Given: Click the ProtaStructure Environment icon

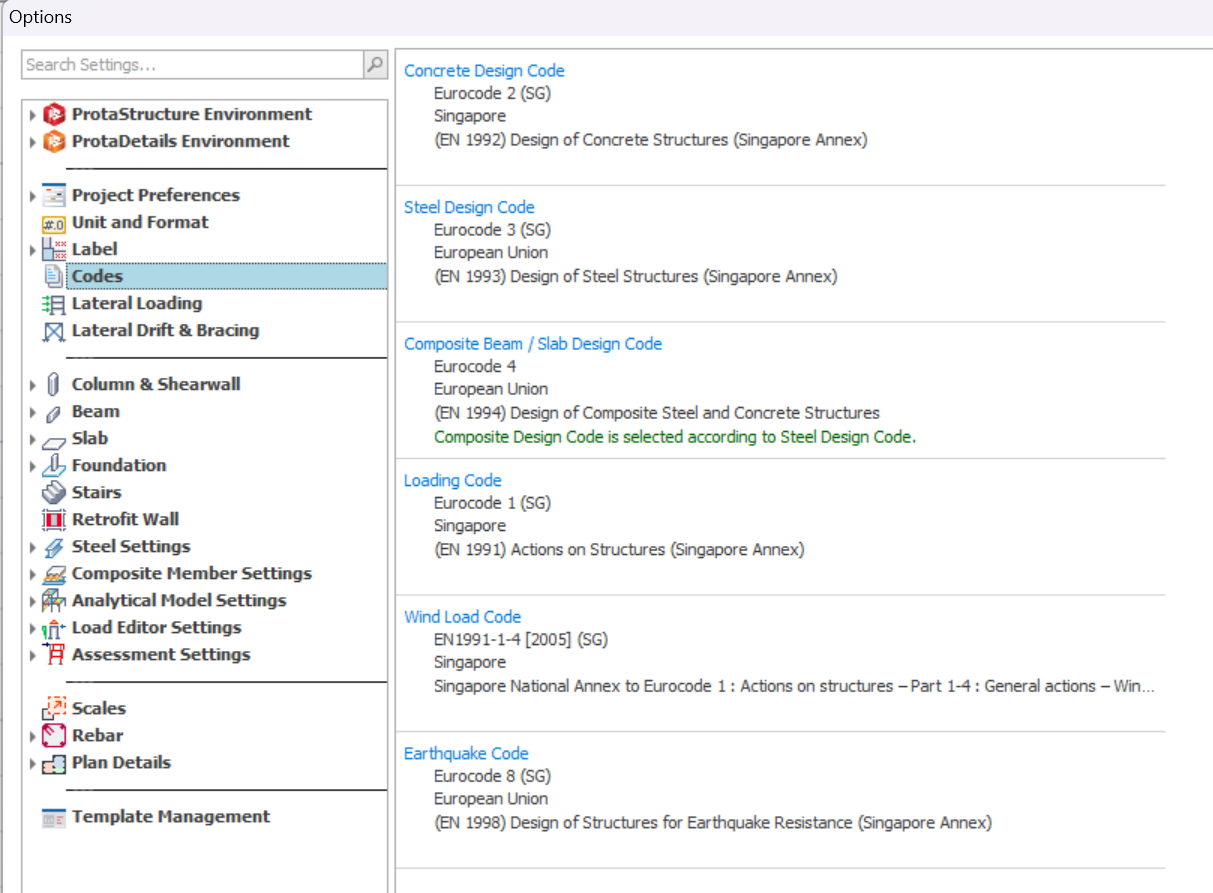Looking at the screenshot, I should coord(54,114).
